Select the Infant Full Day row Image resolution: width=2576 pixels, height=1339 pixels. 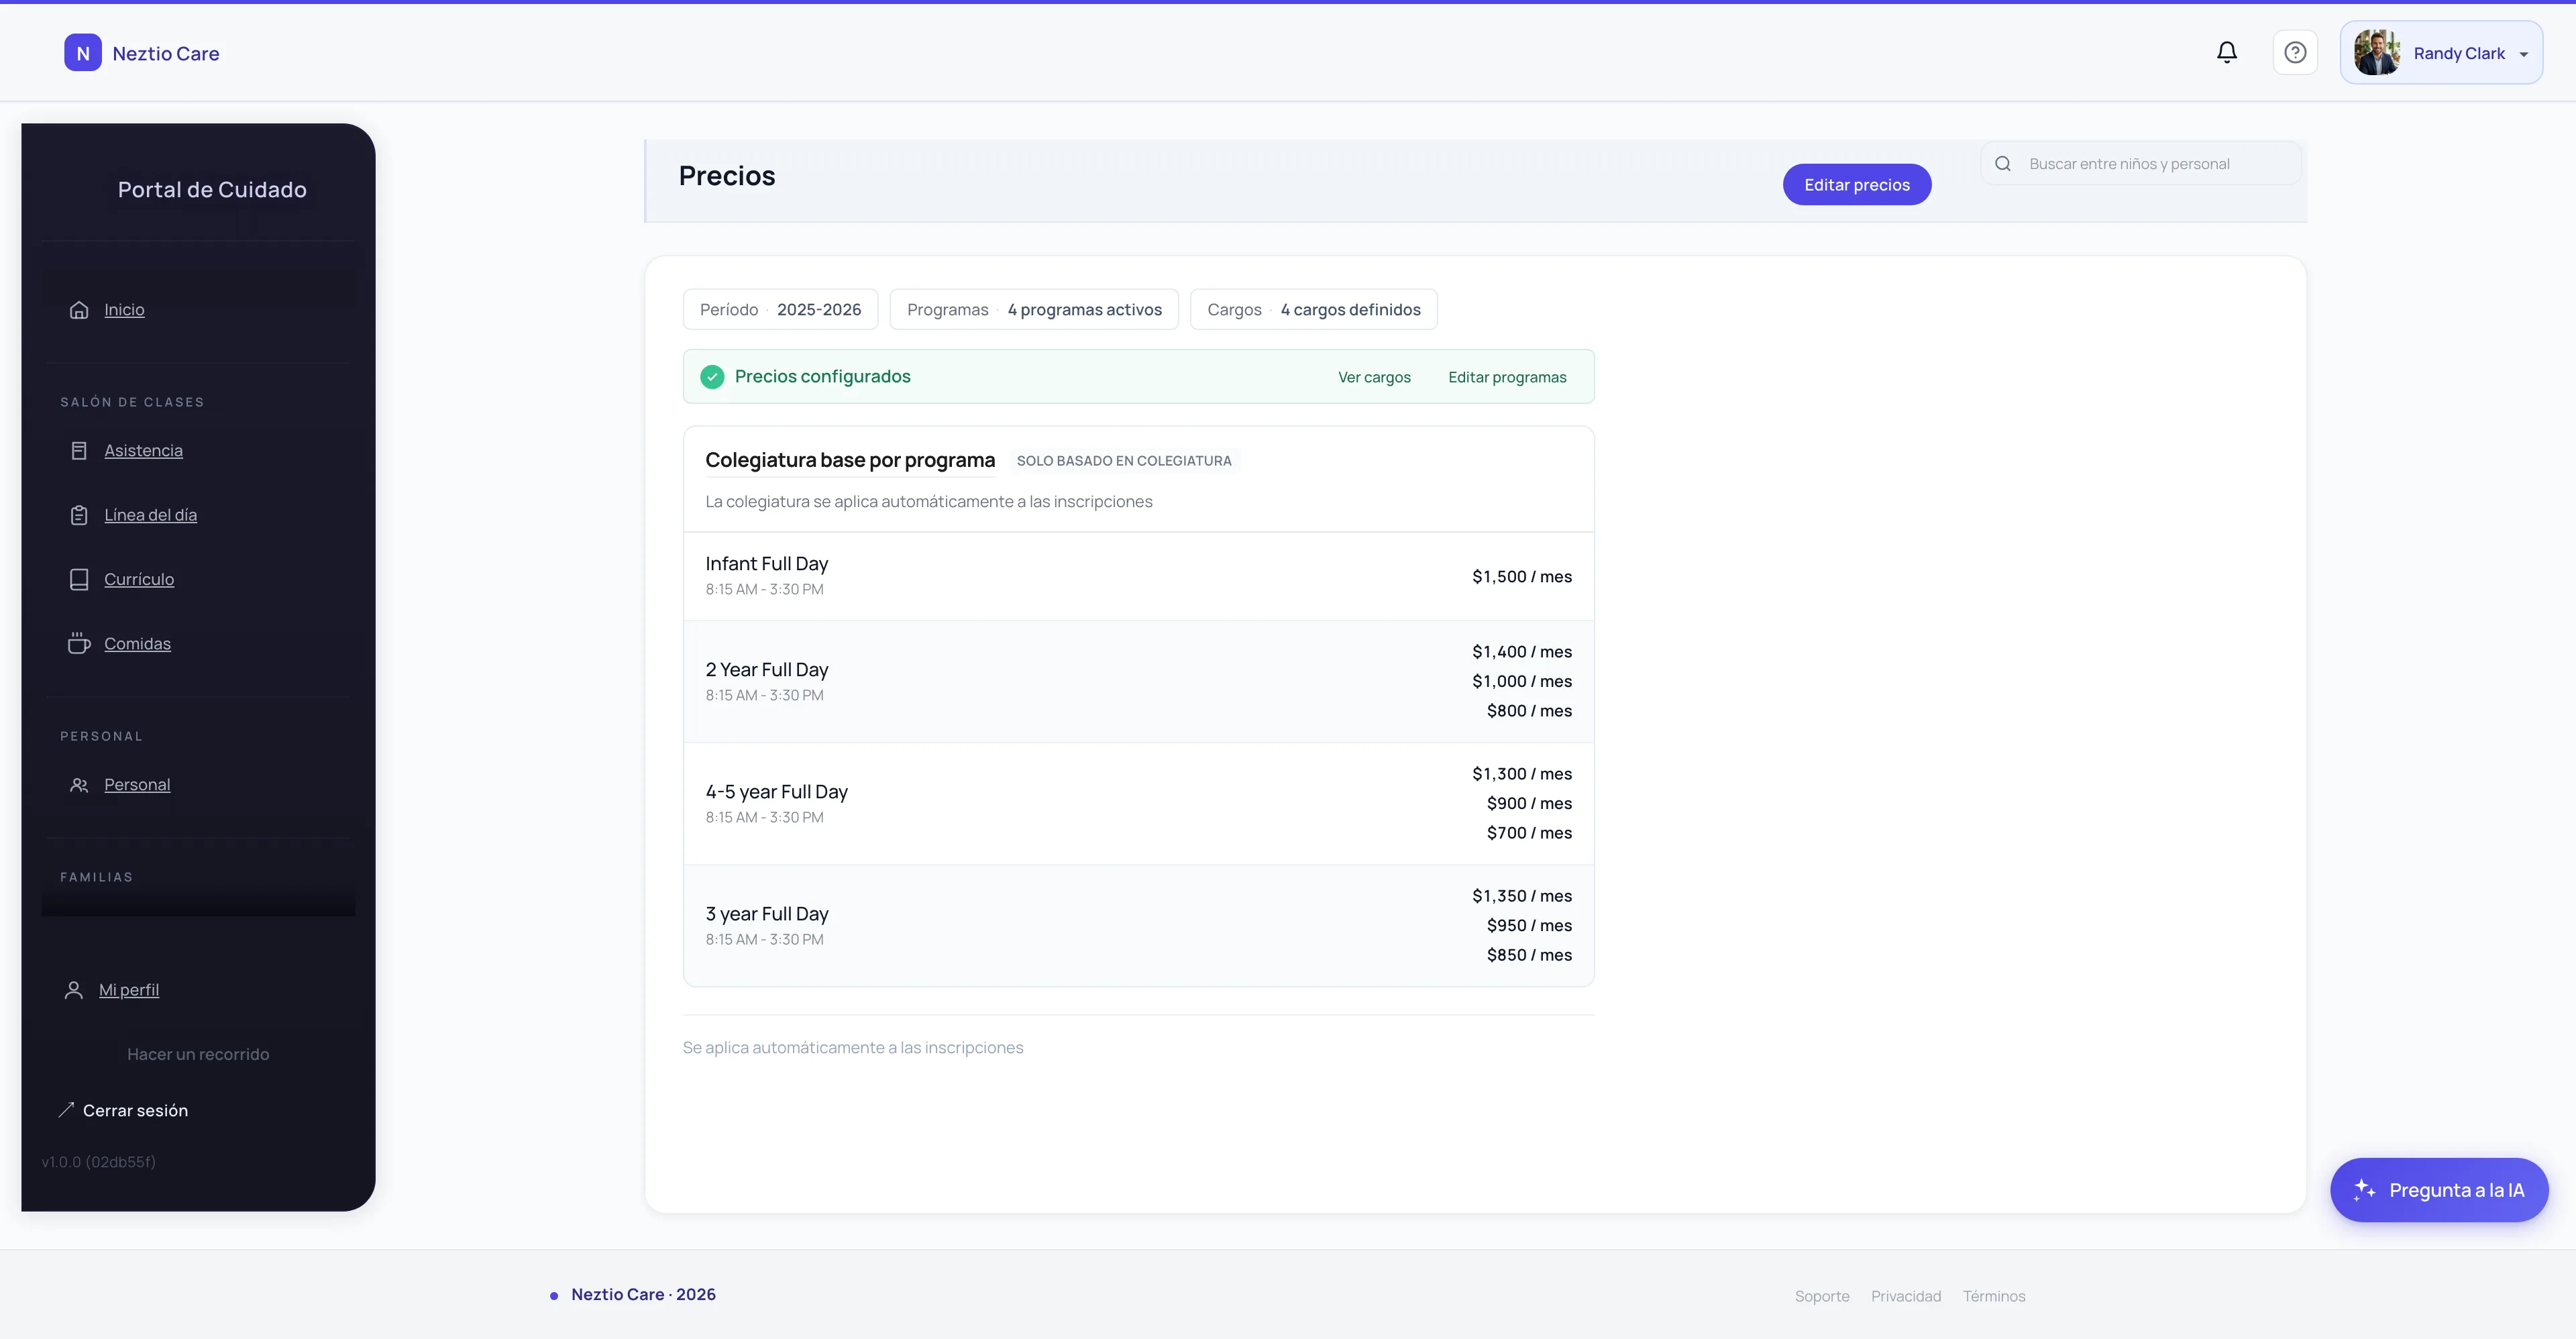click(x=1138, y=576)
